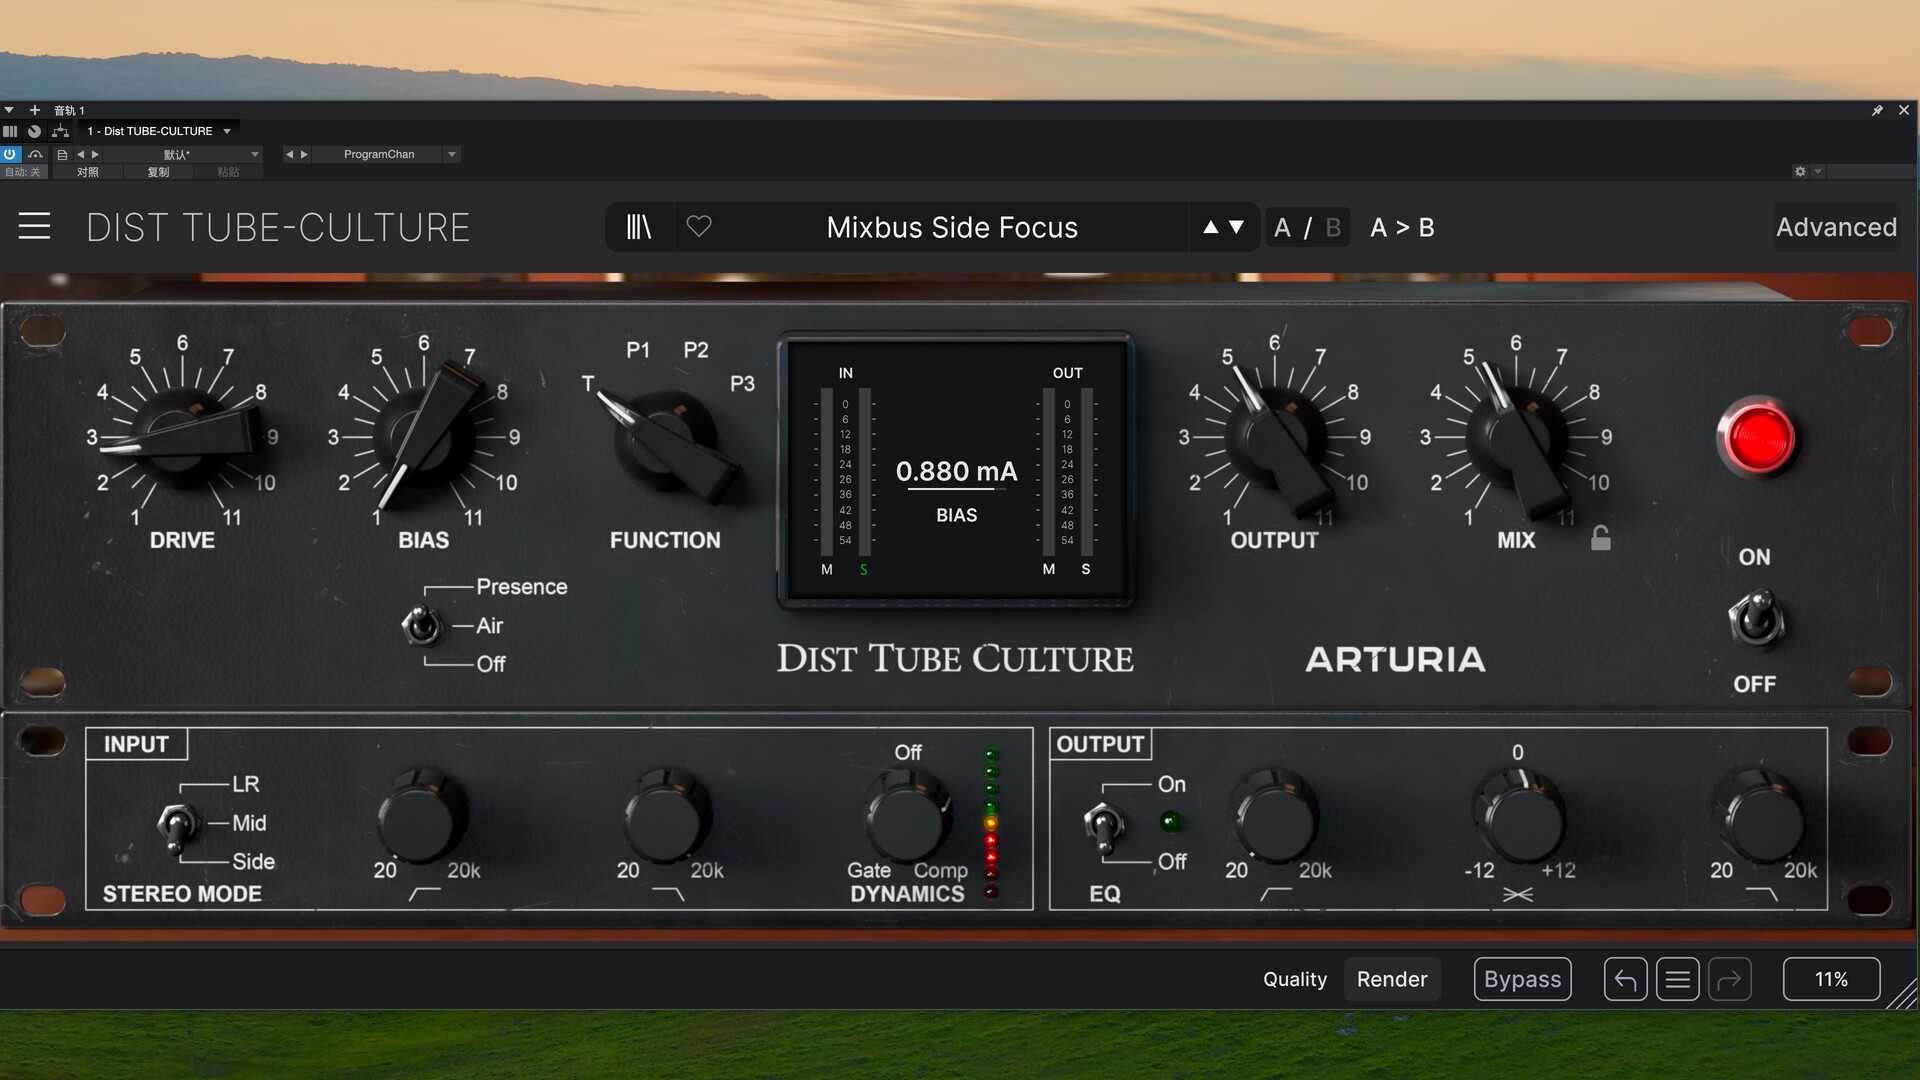1920x1080 pixels.
Task: Favorite the preset with the heart icon
Action: (x=699, y=227)
